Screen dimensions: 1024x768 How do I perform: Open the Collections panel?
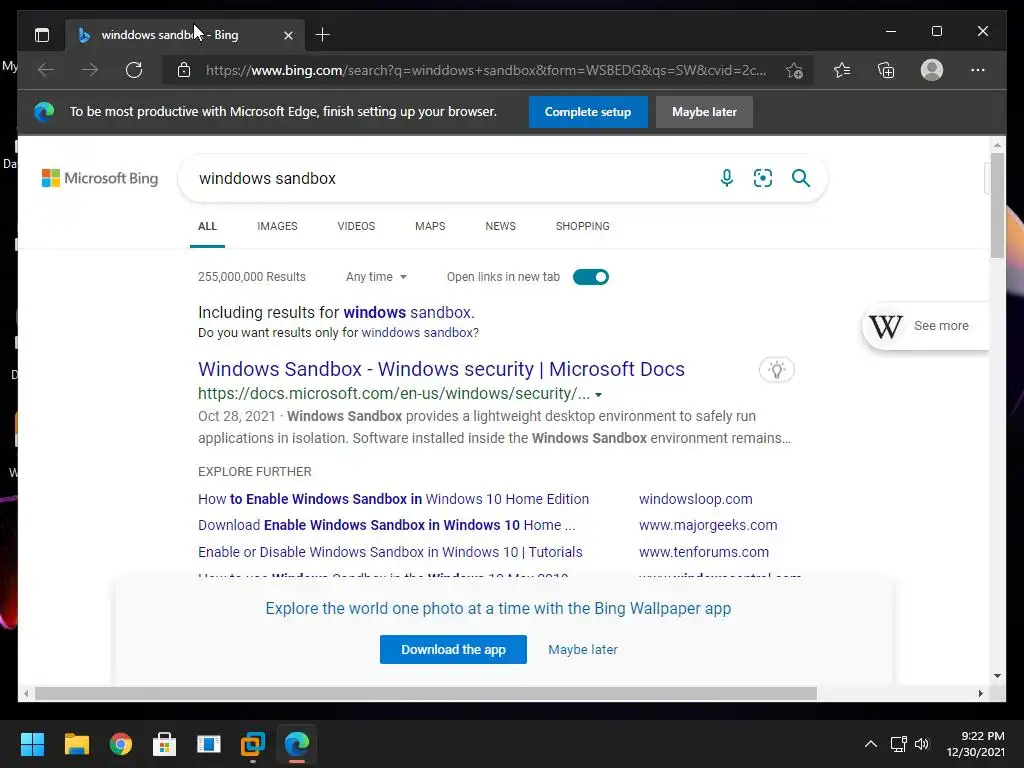pos(886,70)
